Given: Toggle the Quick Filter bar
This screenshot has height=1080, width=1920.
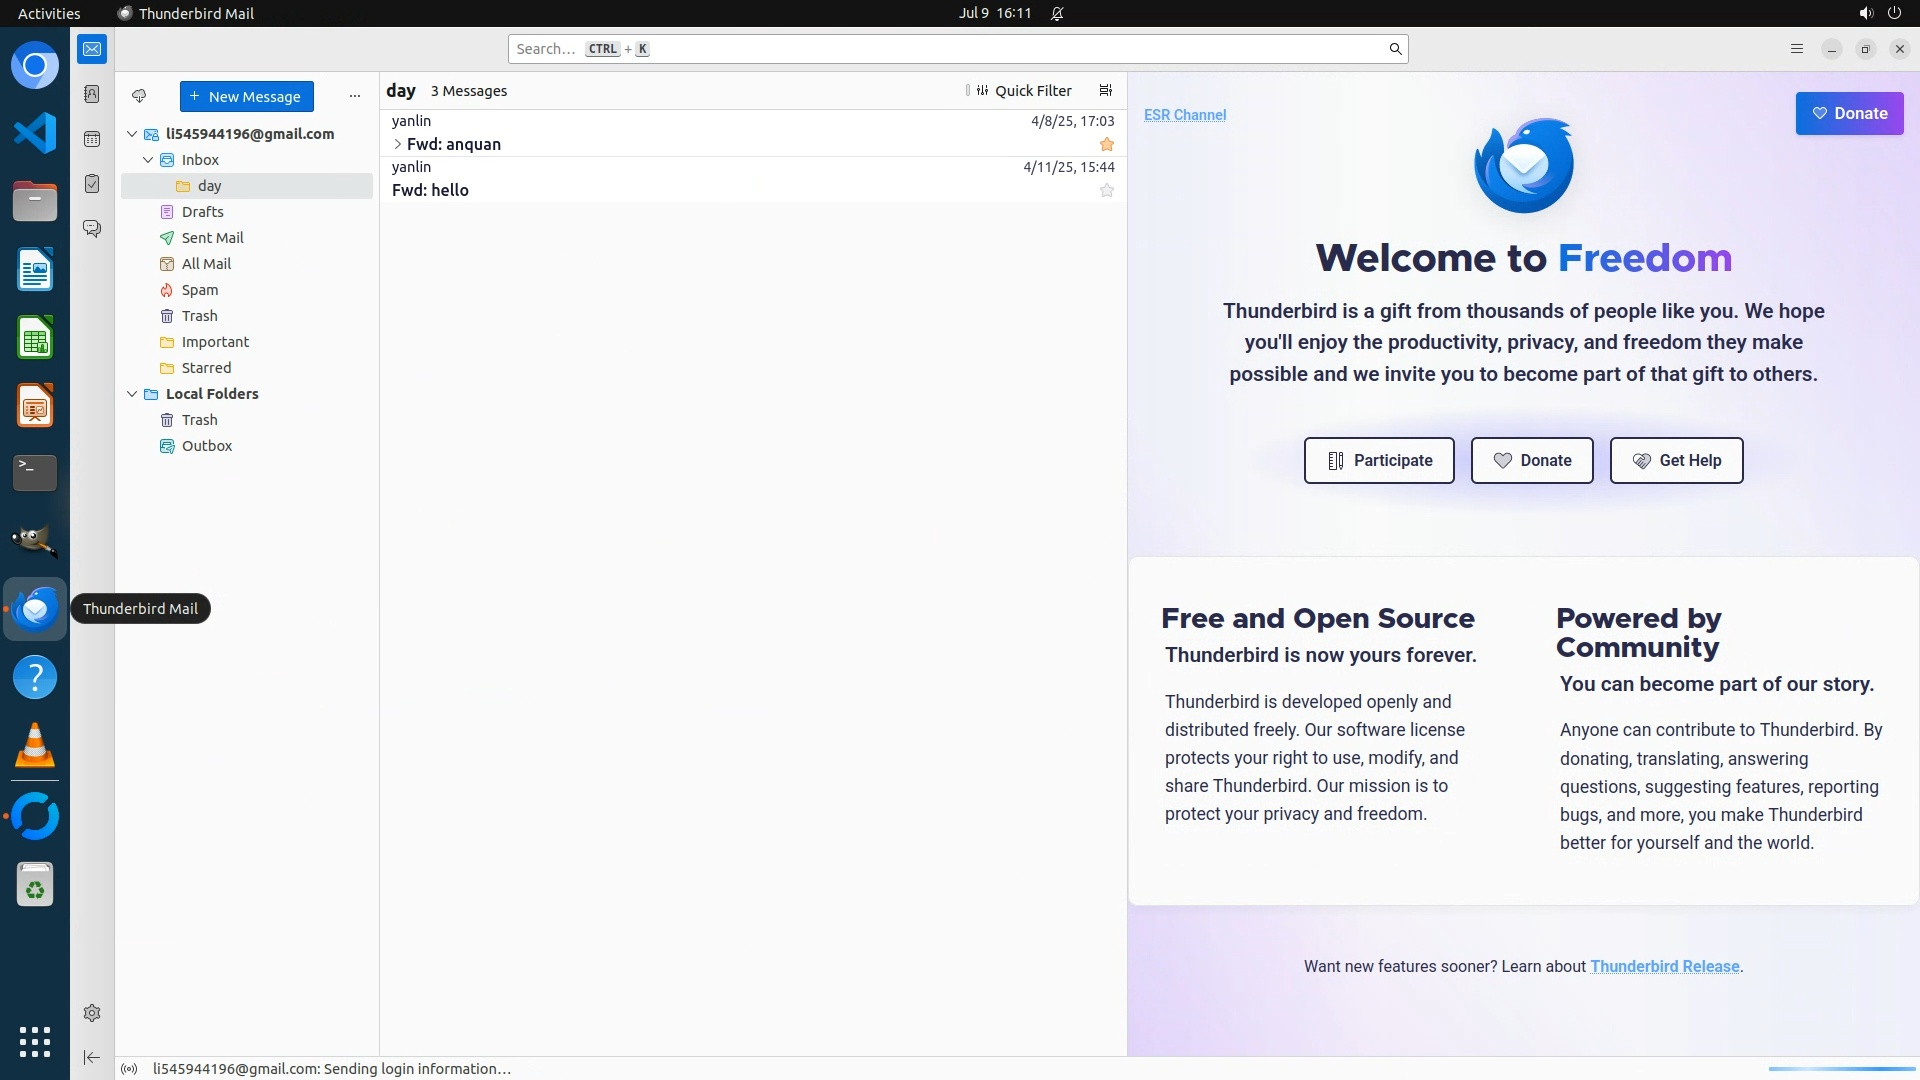Looking at the screenshot, I should tap(1023, 90).
